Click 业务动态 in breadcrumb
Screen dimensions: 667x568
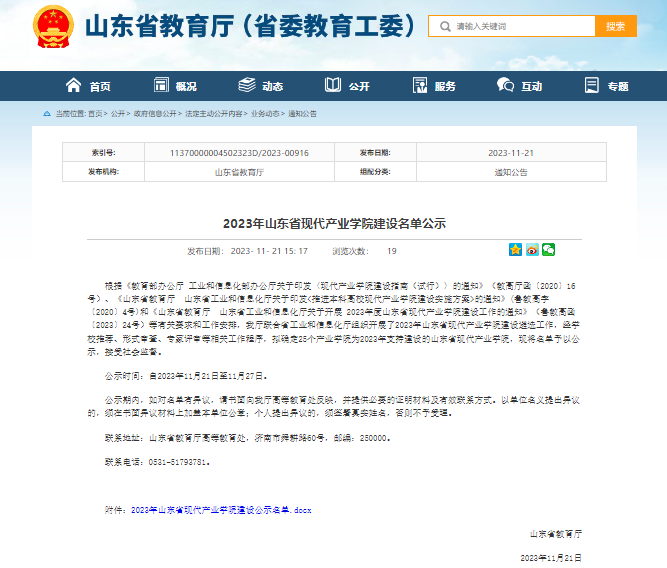click(x=265, y=114)
